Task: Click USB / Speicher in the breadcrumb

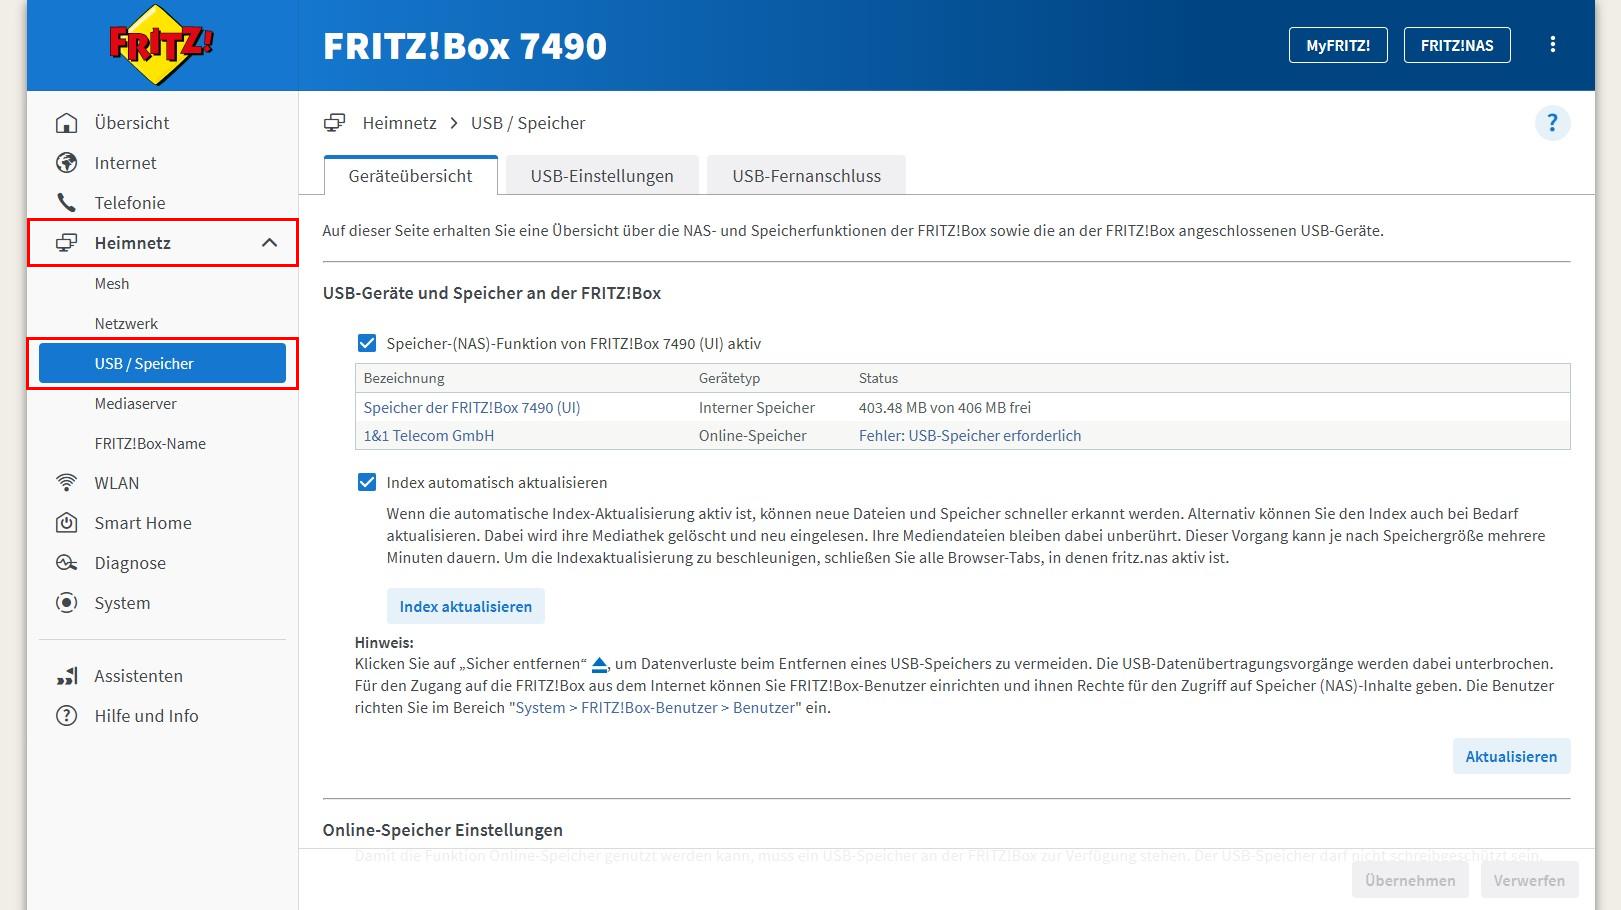Action: click(528, 123)
